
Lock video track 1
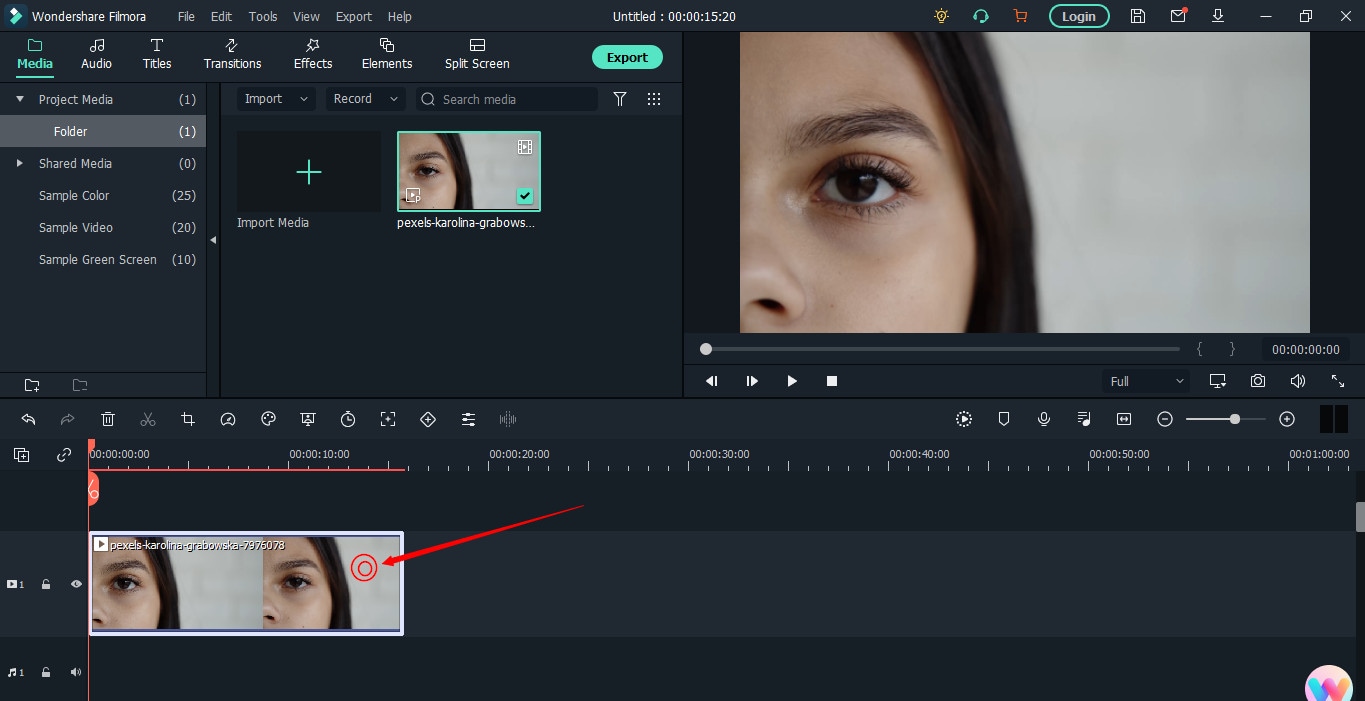tap(46, 584)
